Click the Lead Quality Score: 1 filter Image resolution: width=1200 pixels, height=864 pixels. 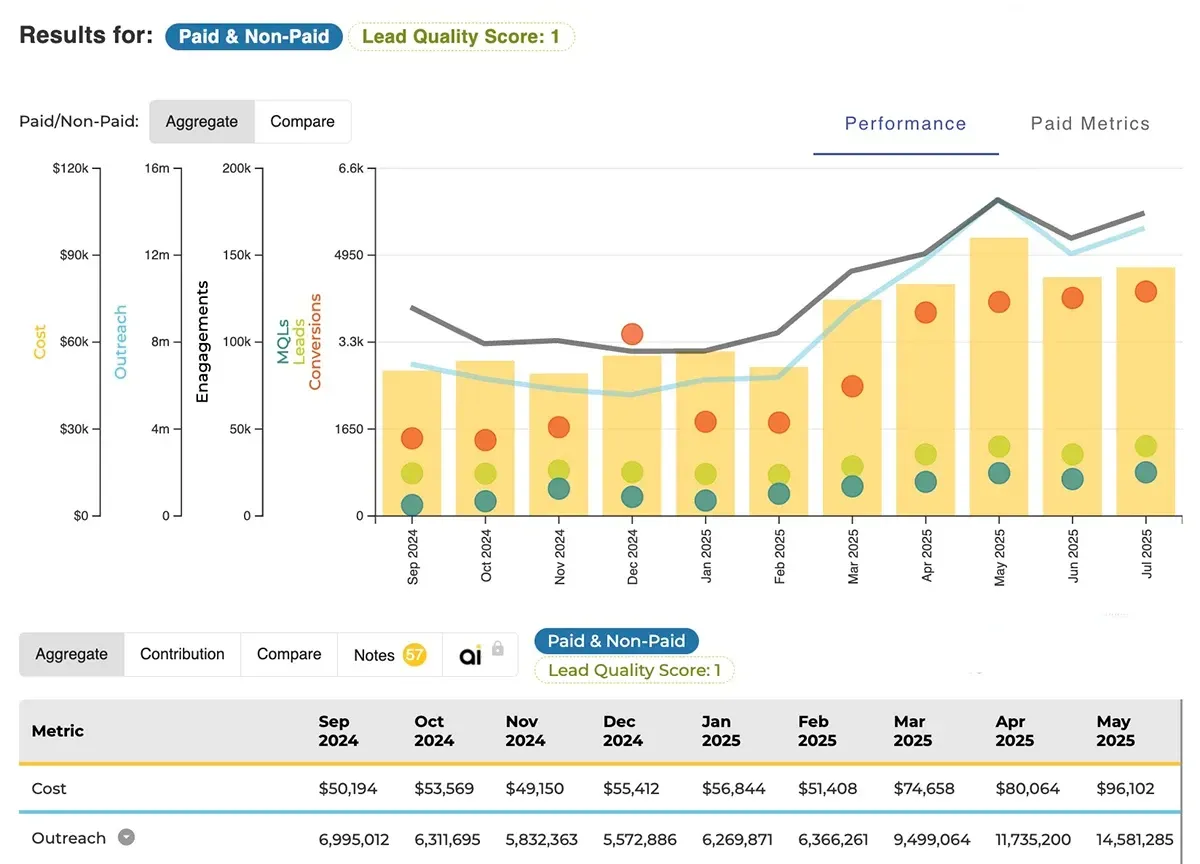[461, 36]
